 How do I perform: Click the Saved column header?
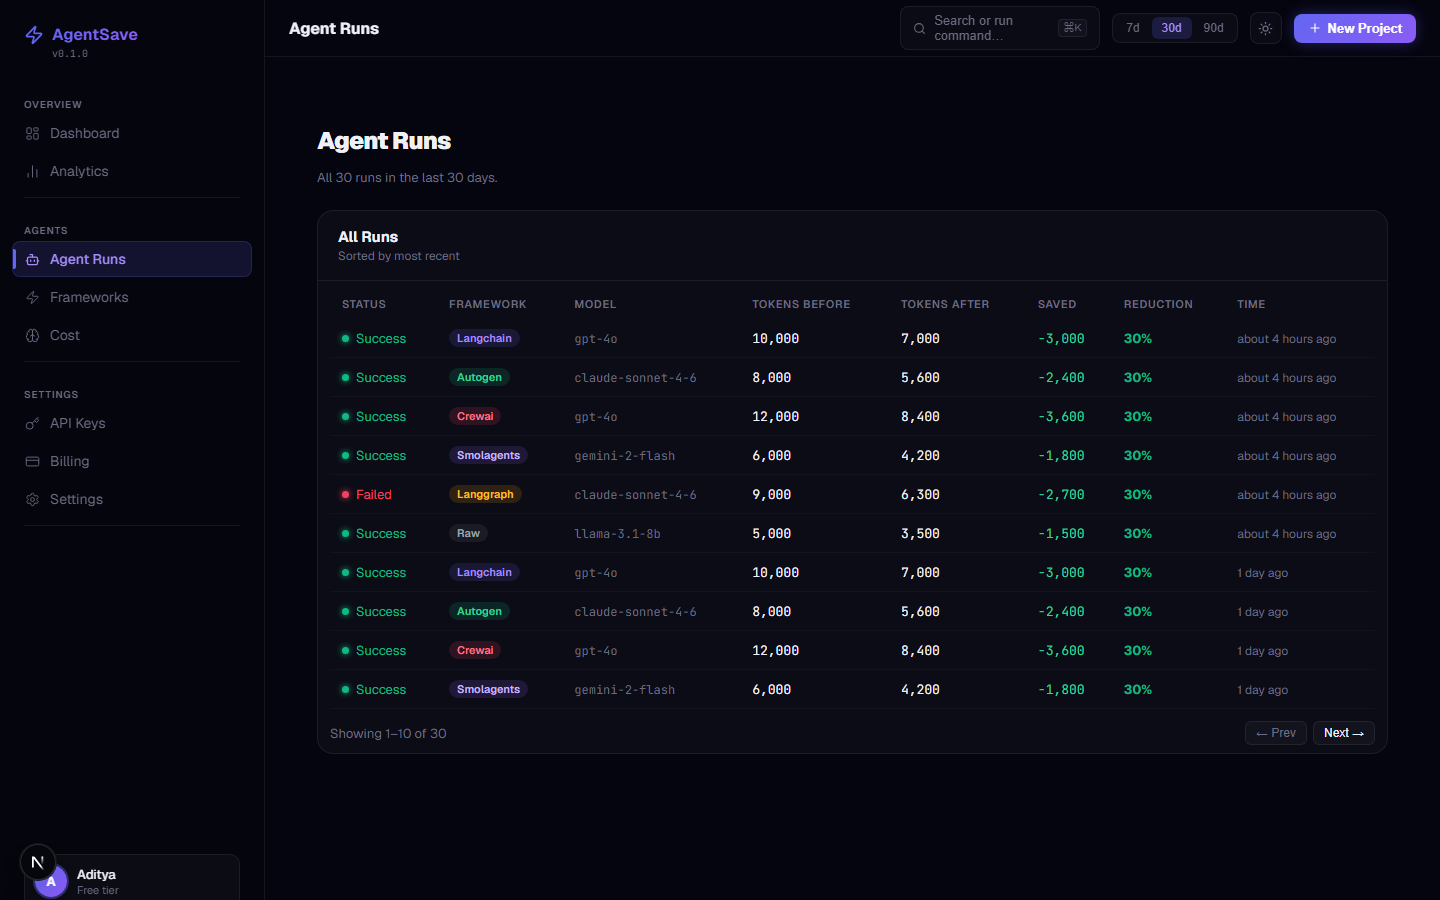[1057, 304]
